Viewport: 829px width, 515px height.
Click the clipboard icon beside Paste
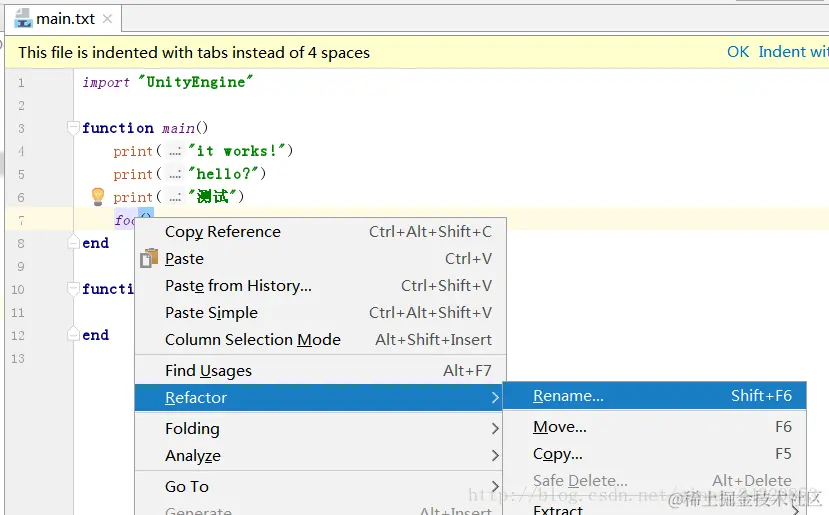[150, 258]
